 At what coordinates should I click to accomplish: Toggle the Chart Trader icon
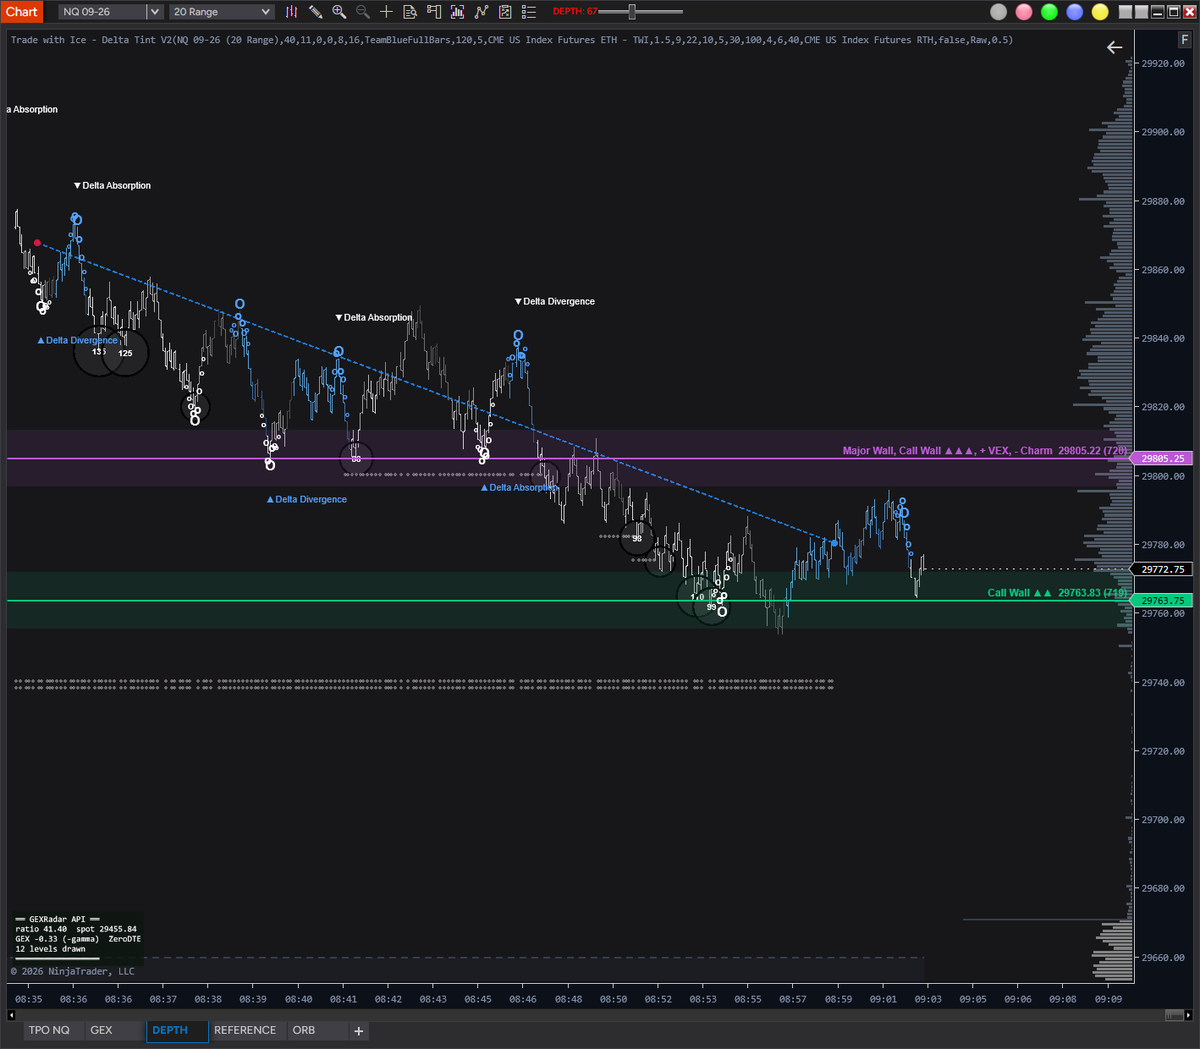click(434, 12)
